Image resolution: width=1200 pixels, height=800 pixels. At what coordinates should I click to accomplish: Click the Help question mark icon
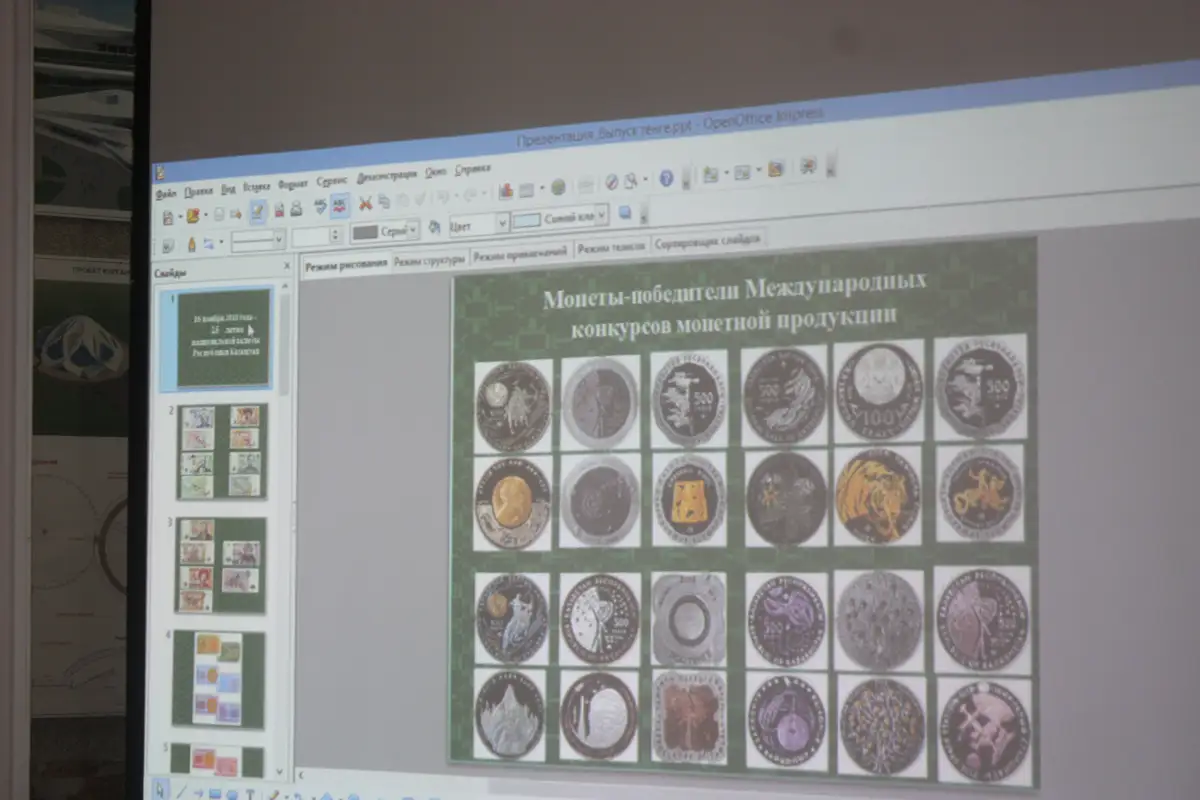point(666,178)
